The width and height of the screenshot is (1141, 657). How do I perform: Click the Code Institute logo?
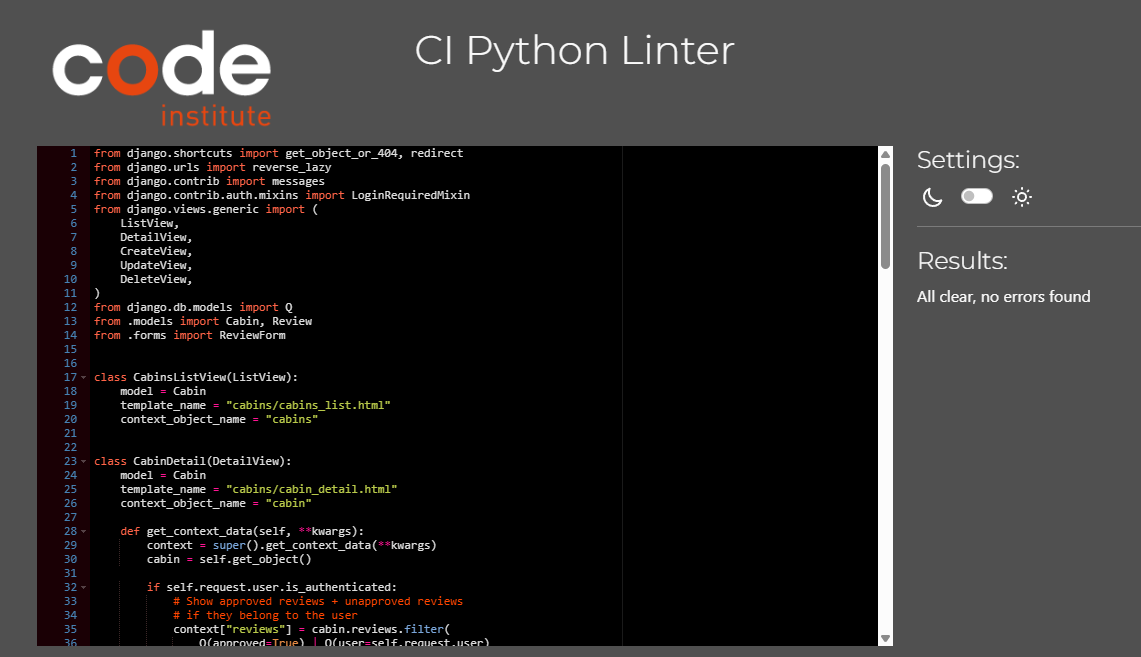tap(162, 79)
